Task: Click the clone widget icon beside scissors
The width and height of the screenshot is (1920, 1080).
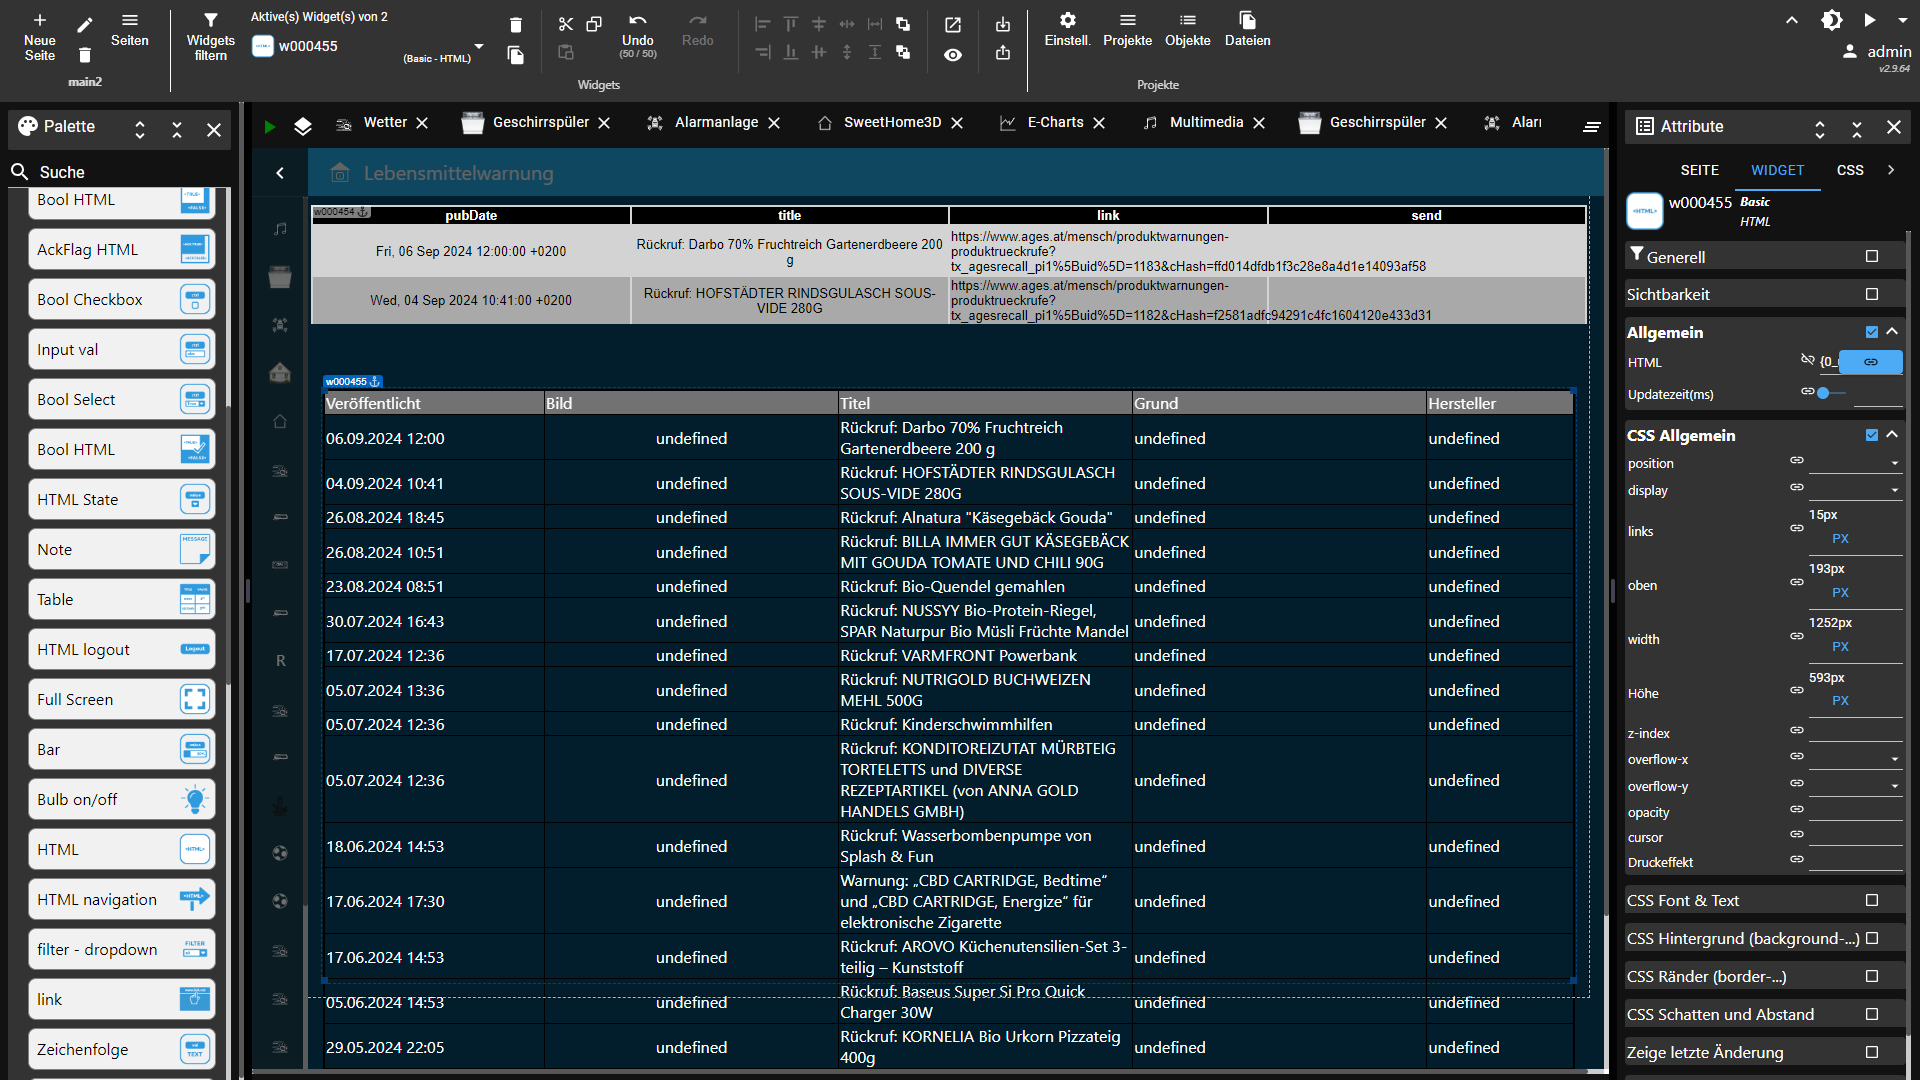Action: pos(594,24)
